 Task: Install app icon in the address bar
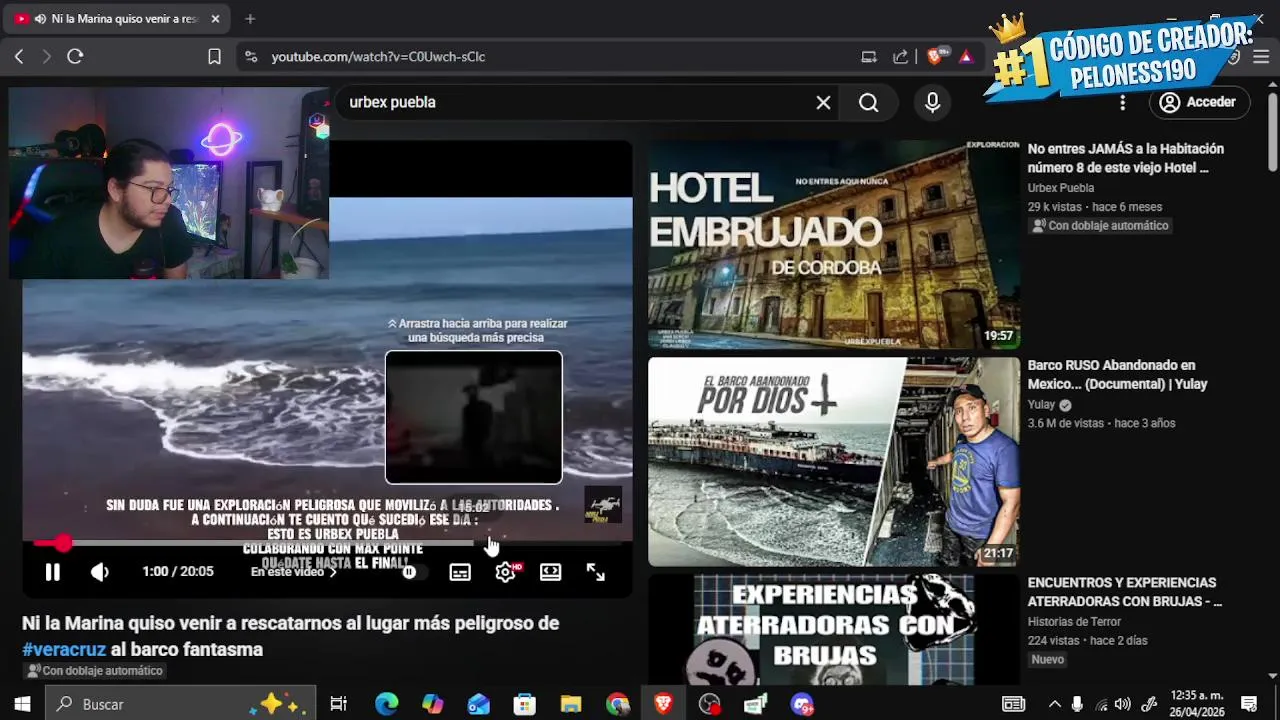click(x=869, y=57)
